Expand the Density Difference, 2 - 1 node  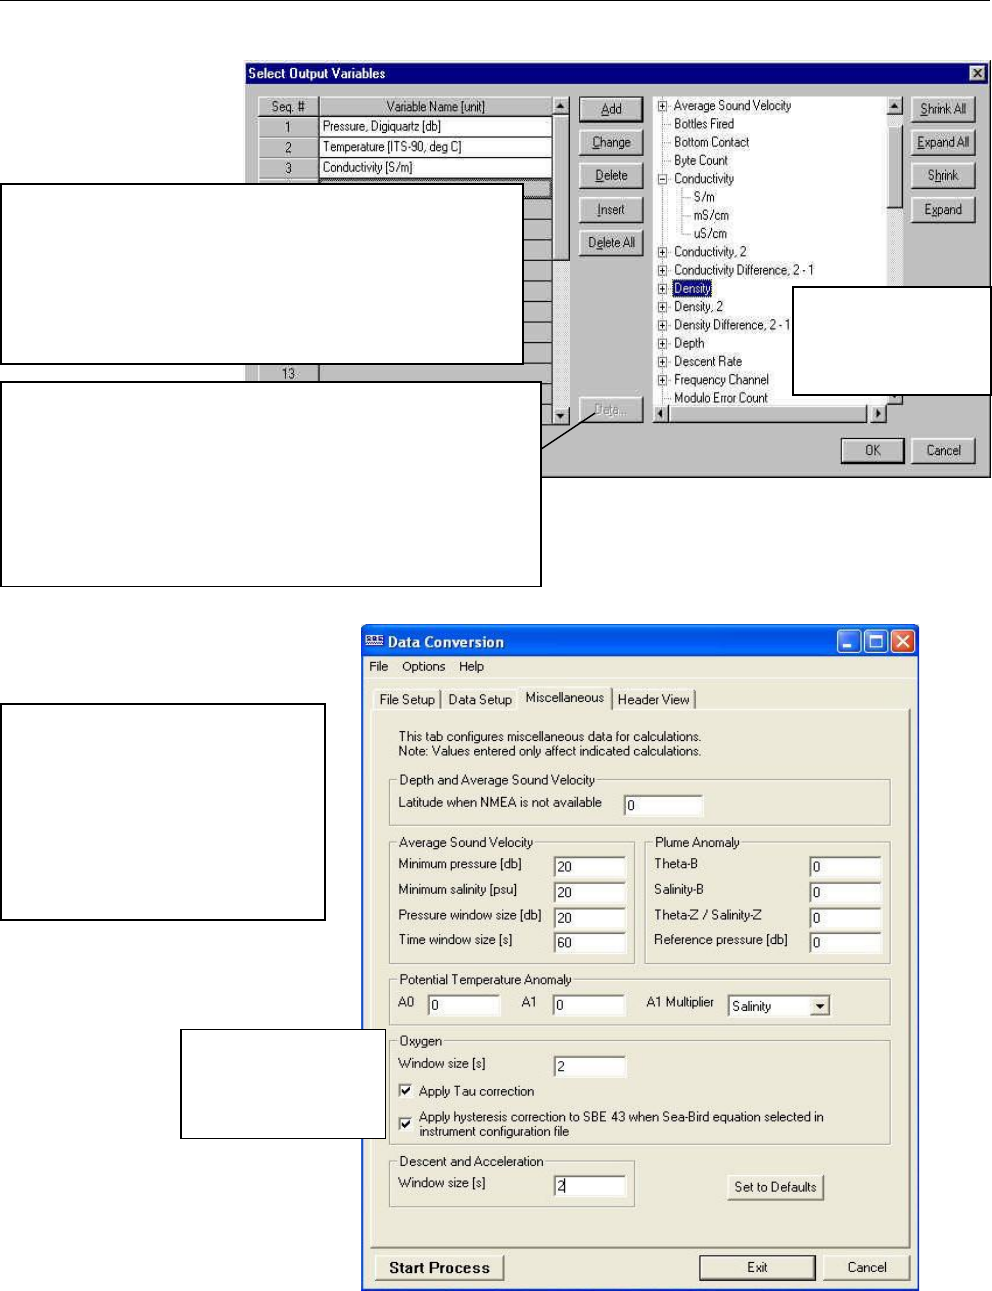tap(662, 325)
